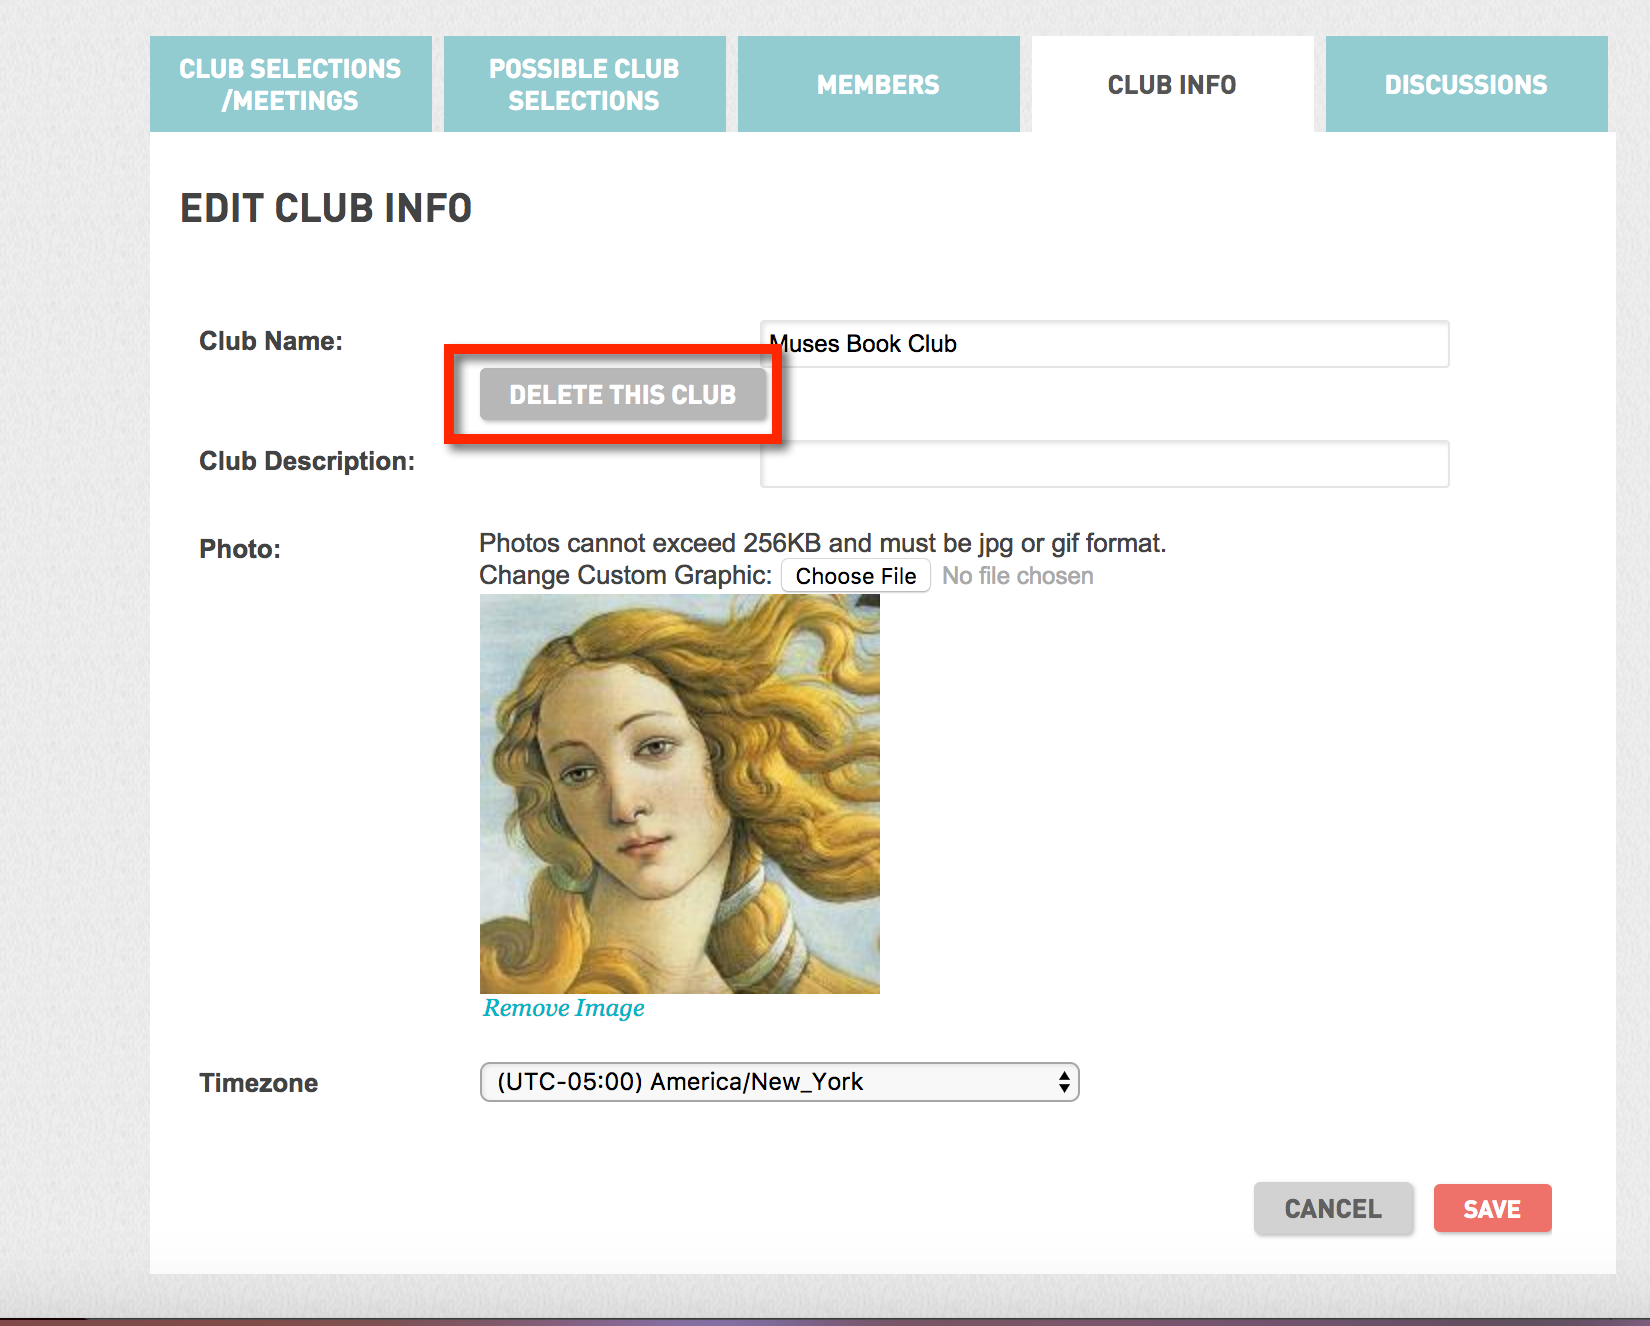The width and height of the screenshot is (1650, 1326).
Task: Open the Discussions tab
Action: (x=1466, y=84)
